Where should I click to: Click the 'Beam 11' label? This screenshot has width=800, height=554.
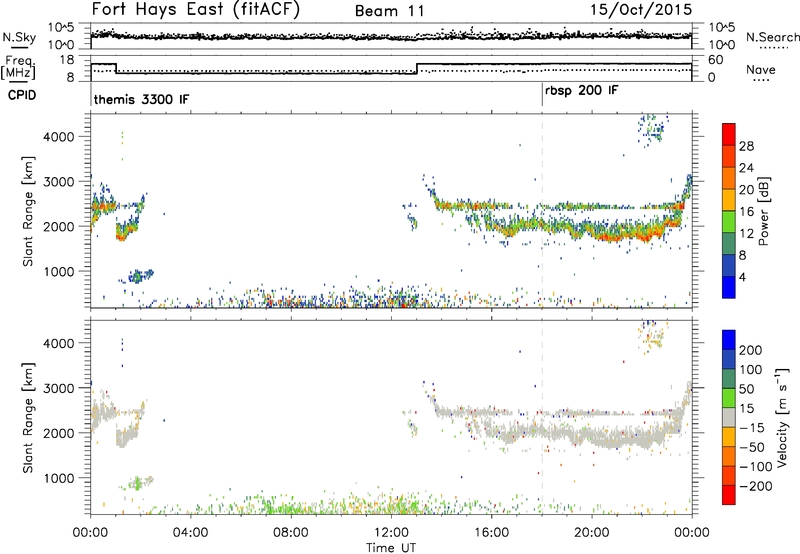(389, 11)
